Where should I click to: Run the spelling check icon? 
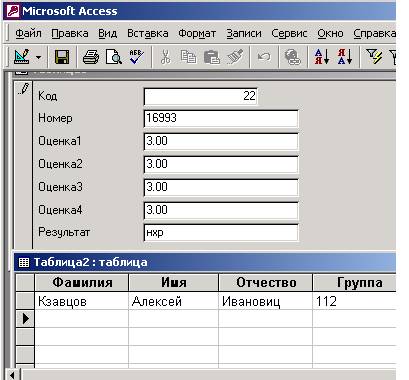136,57
